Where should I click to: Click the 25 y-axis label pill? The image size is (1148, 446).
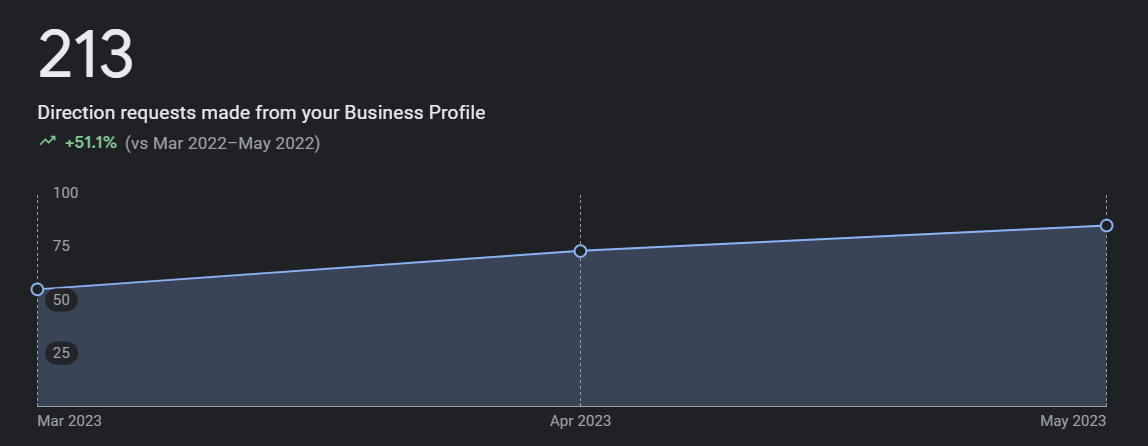tap(61, 353)
